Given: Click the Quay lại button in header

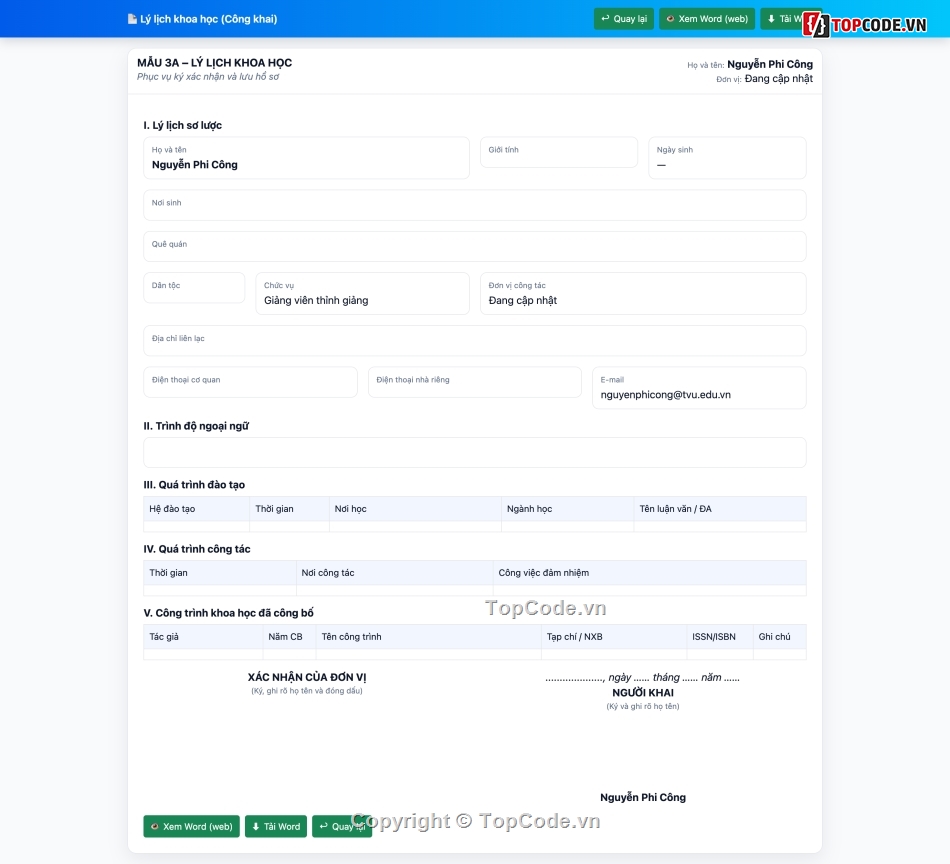Looking at the screenshot, I should [623, 19].
